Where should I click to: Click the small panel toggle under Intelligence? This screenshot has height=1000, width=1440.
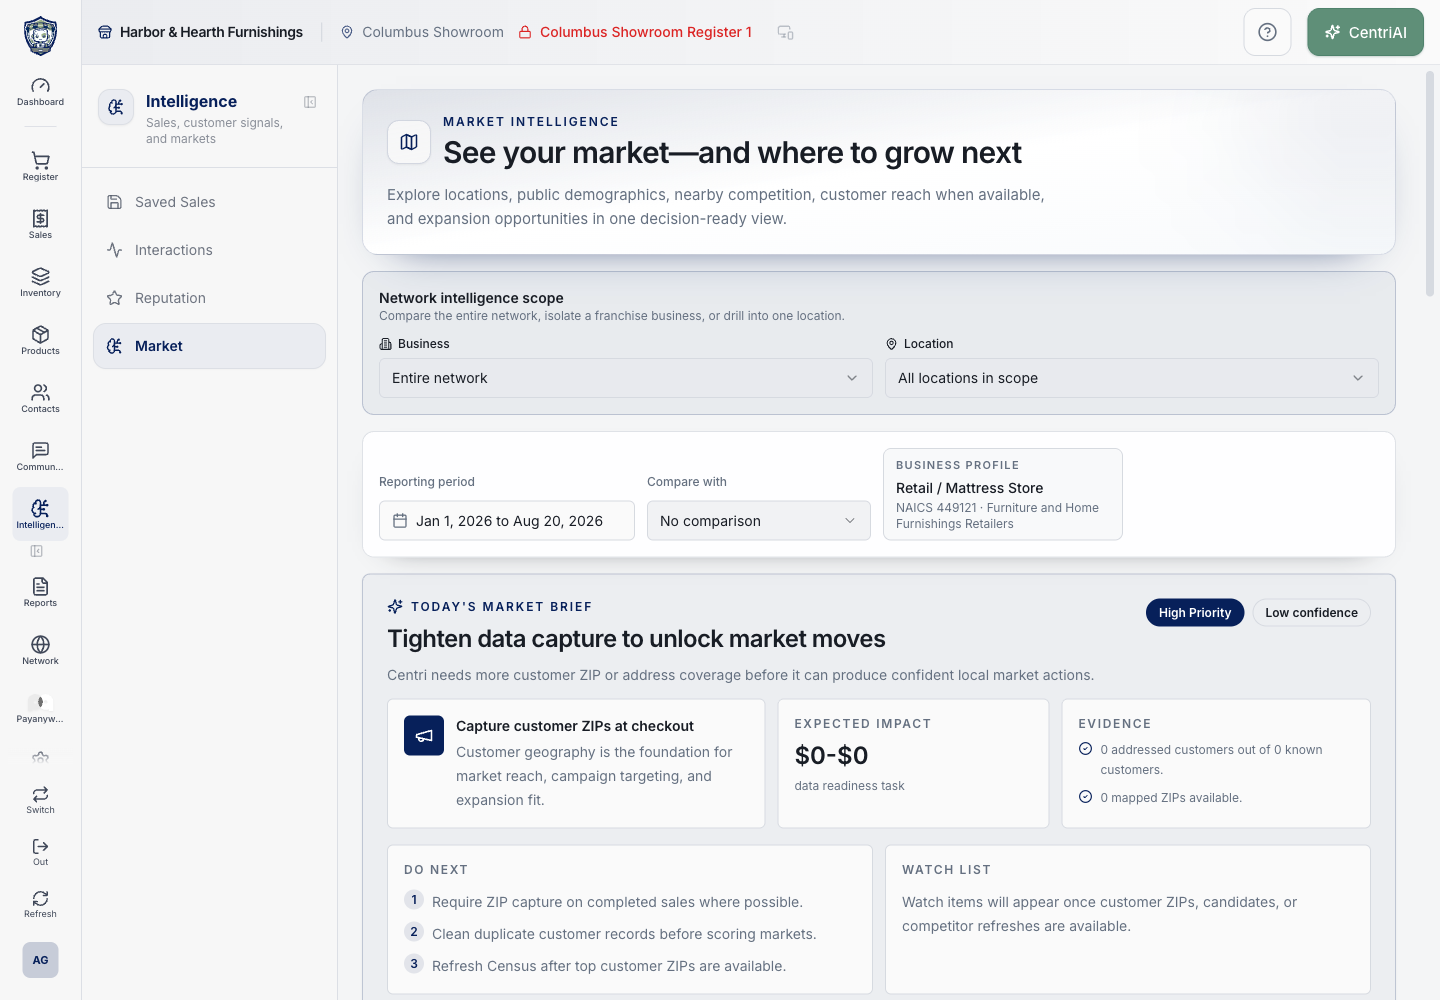[37, 551]
